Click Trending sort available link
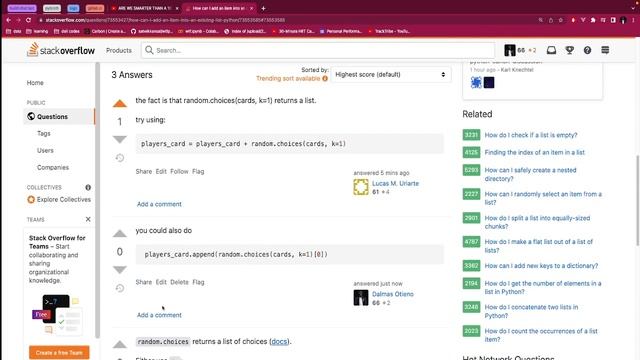The height and width of the screenshot is (360, 640). [x=288, y=78]
